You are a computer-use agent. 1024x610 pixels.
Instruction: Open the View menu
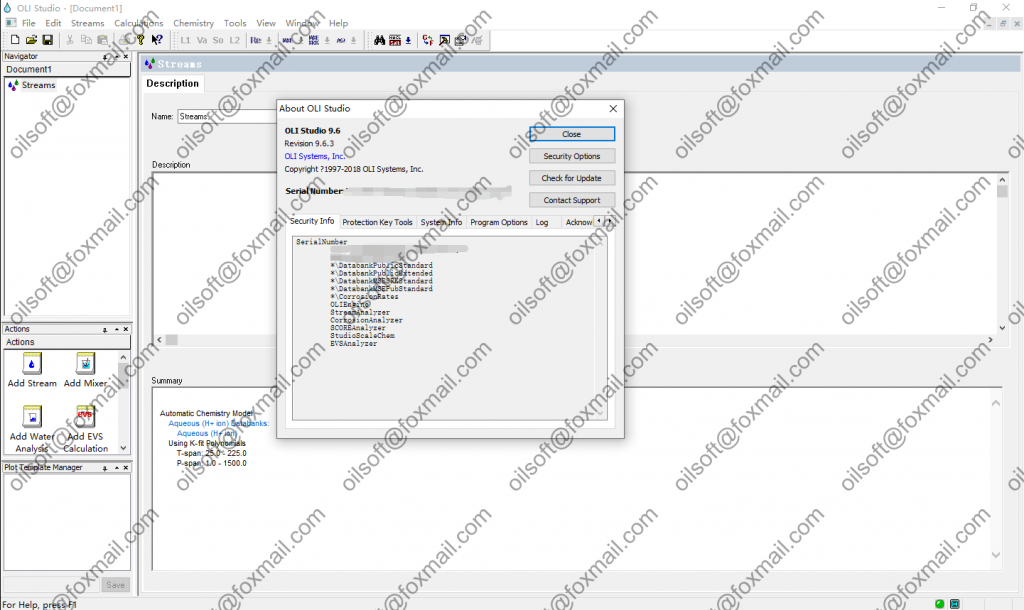[x=266, y=23]
